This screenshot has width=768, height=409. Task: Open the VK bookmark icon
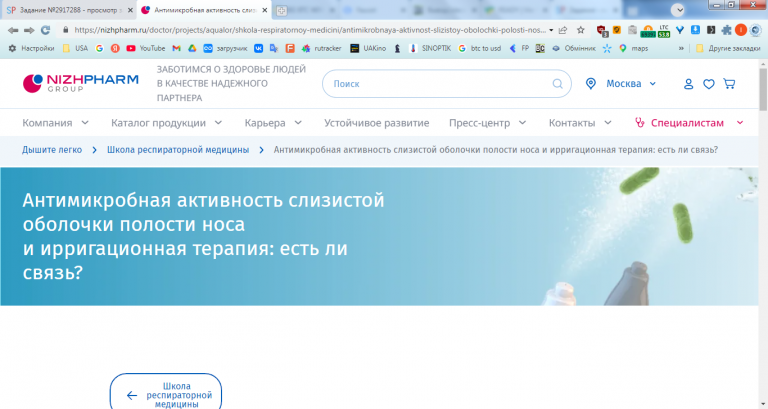[x=258, y=48]
